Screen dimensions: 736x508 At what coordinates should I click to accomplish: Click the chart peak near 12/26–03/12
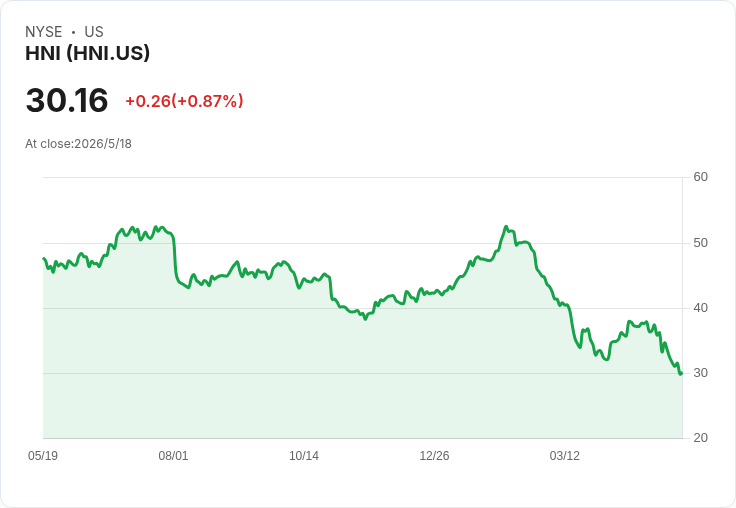pyautogui.click(x=506, y=227)
